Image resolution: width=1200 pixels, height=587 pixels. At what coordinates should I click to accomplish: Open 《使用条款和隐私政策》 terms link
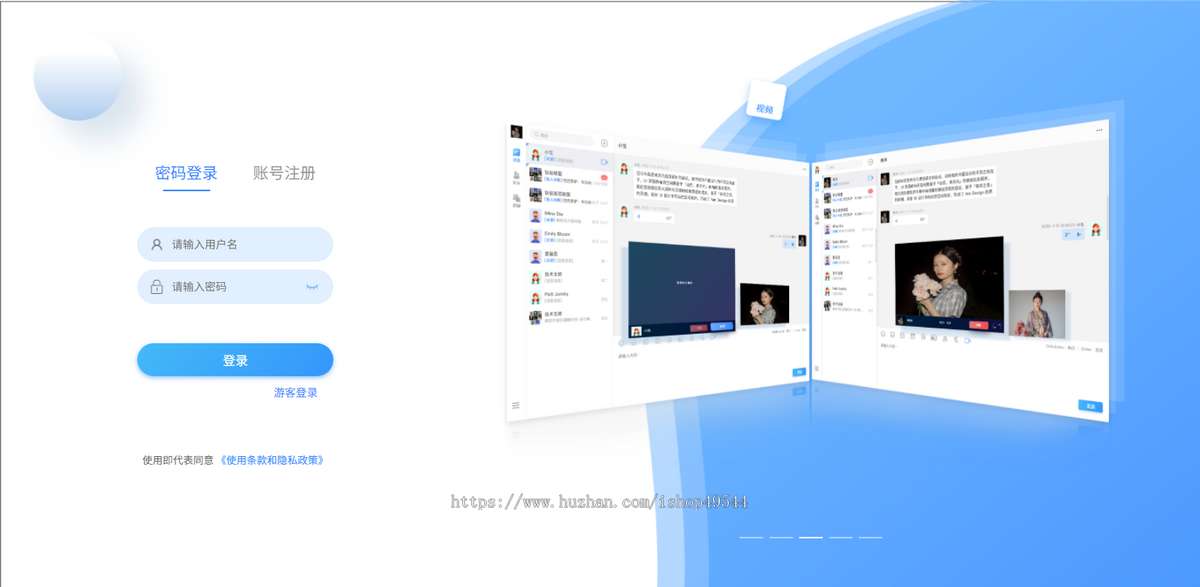(x=272, y=460)
